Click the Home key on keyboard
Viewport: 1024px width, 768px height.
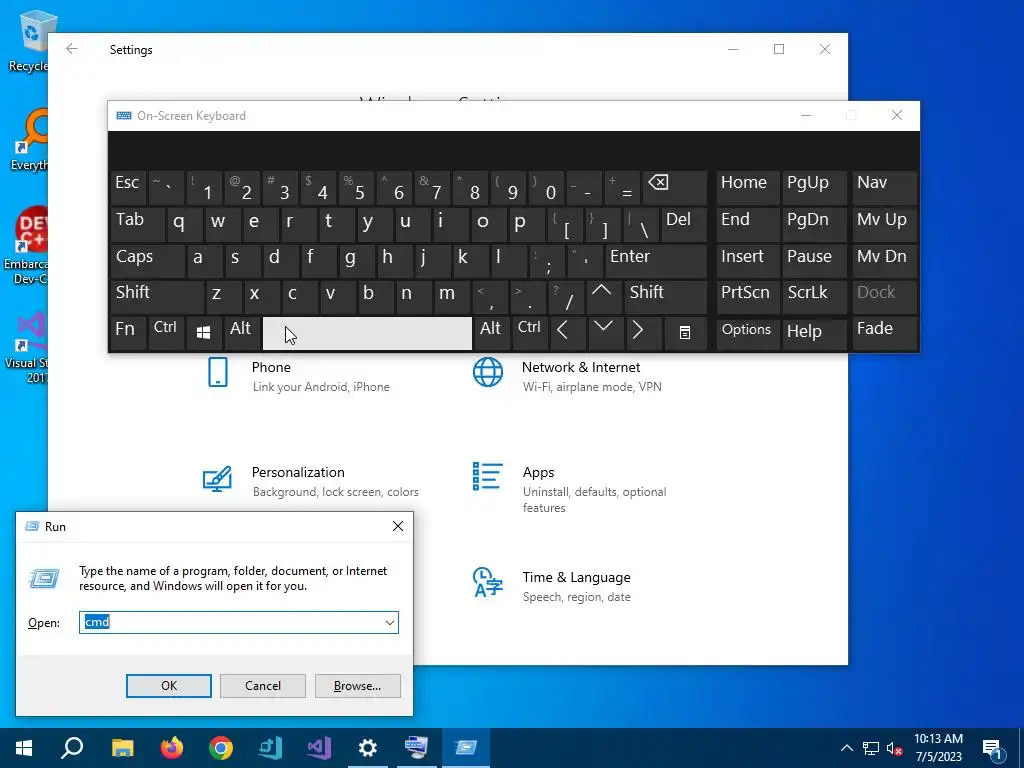tap(747, 188)
